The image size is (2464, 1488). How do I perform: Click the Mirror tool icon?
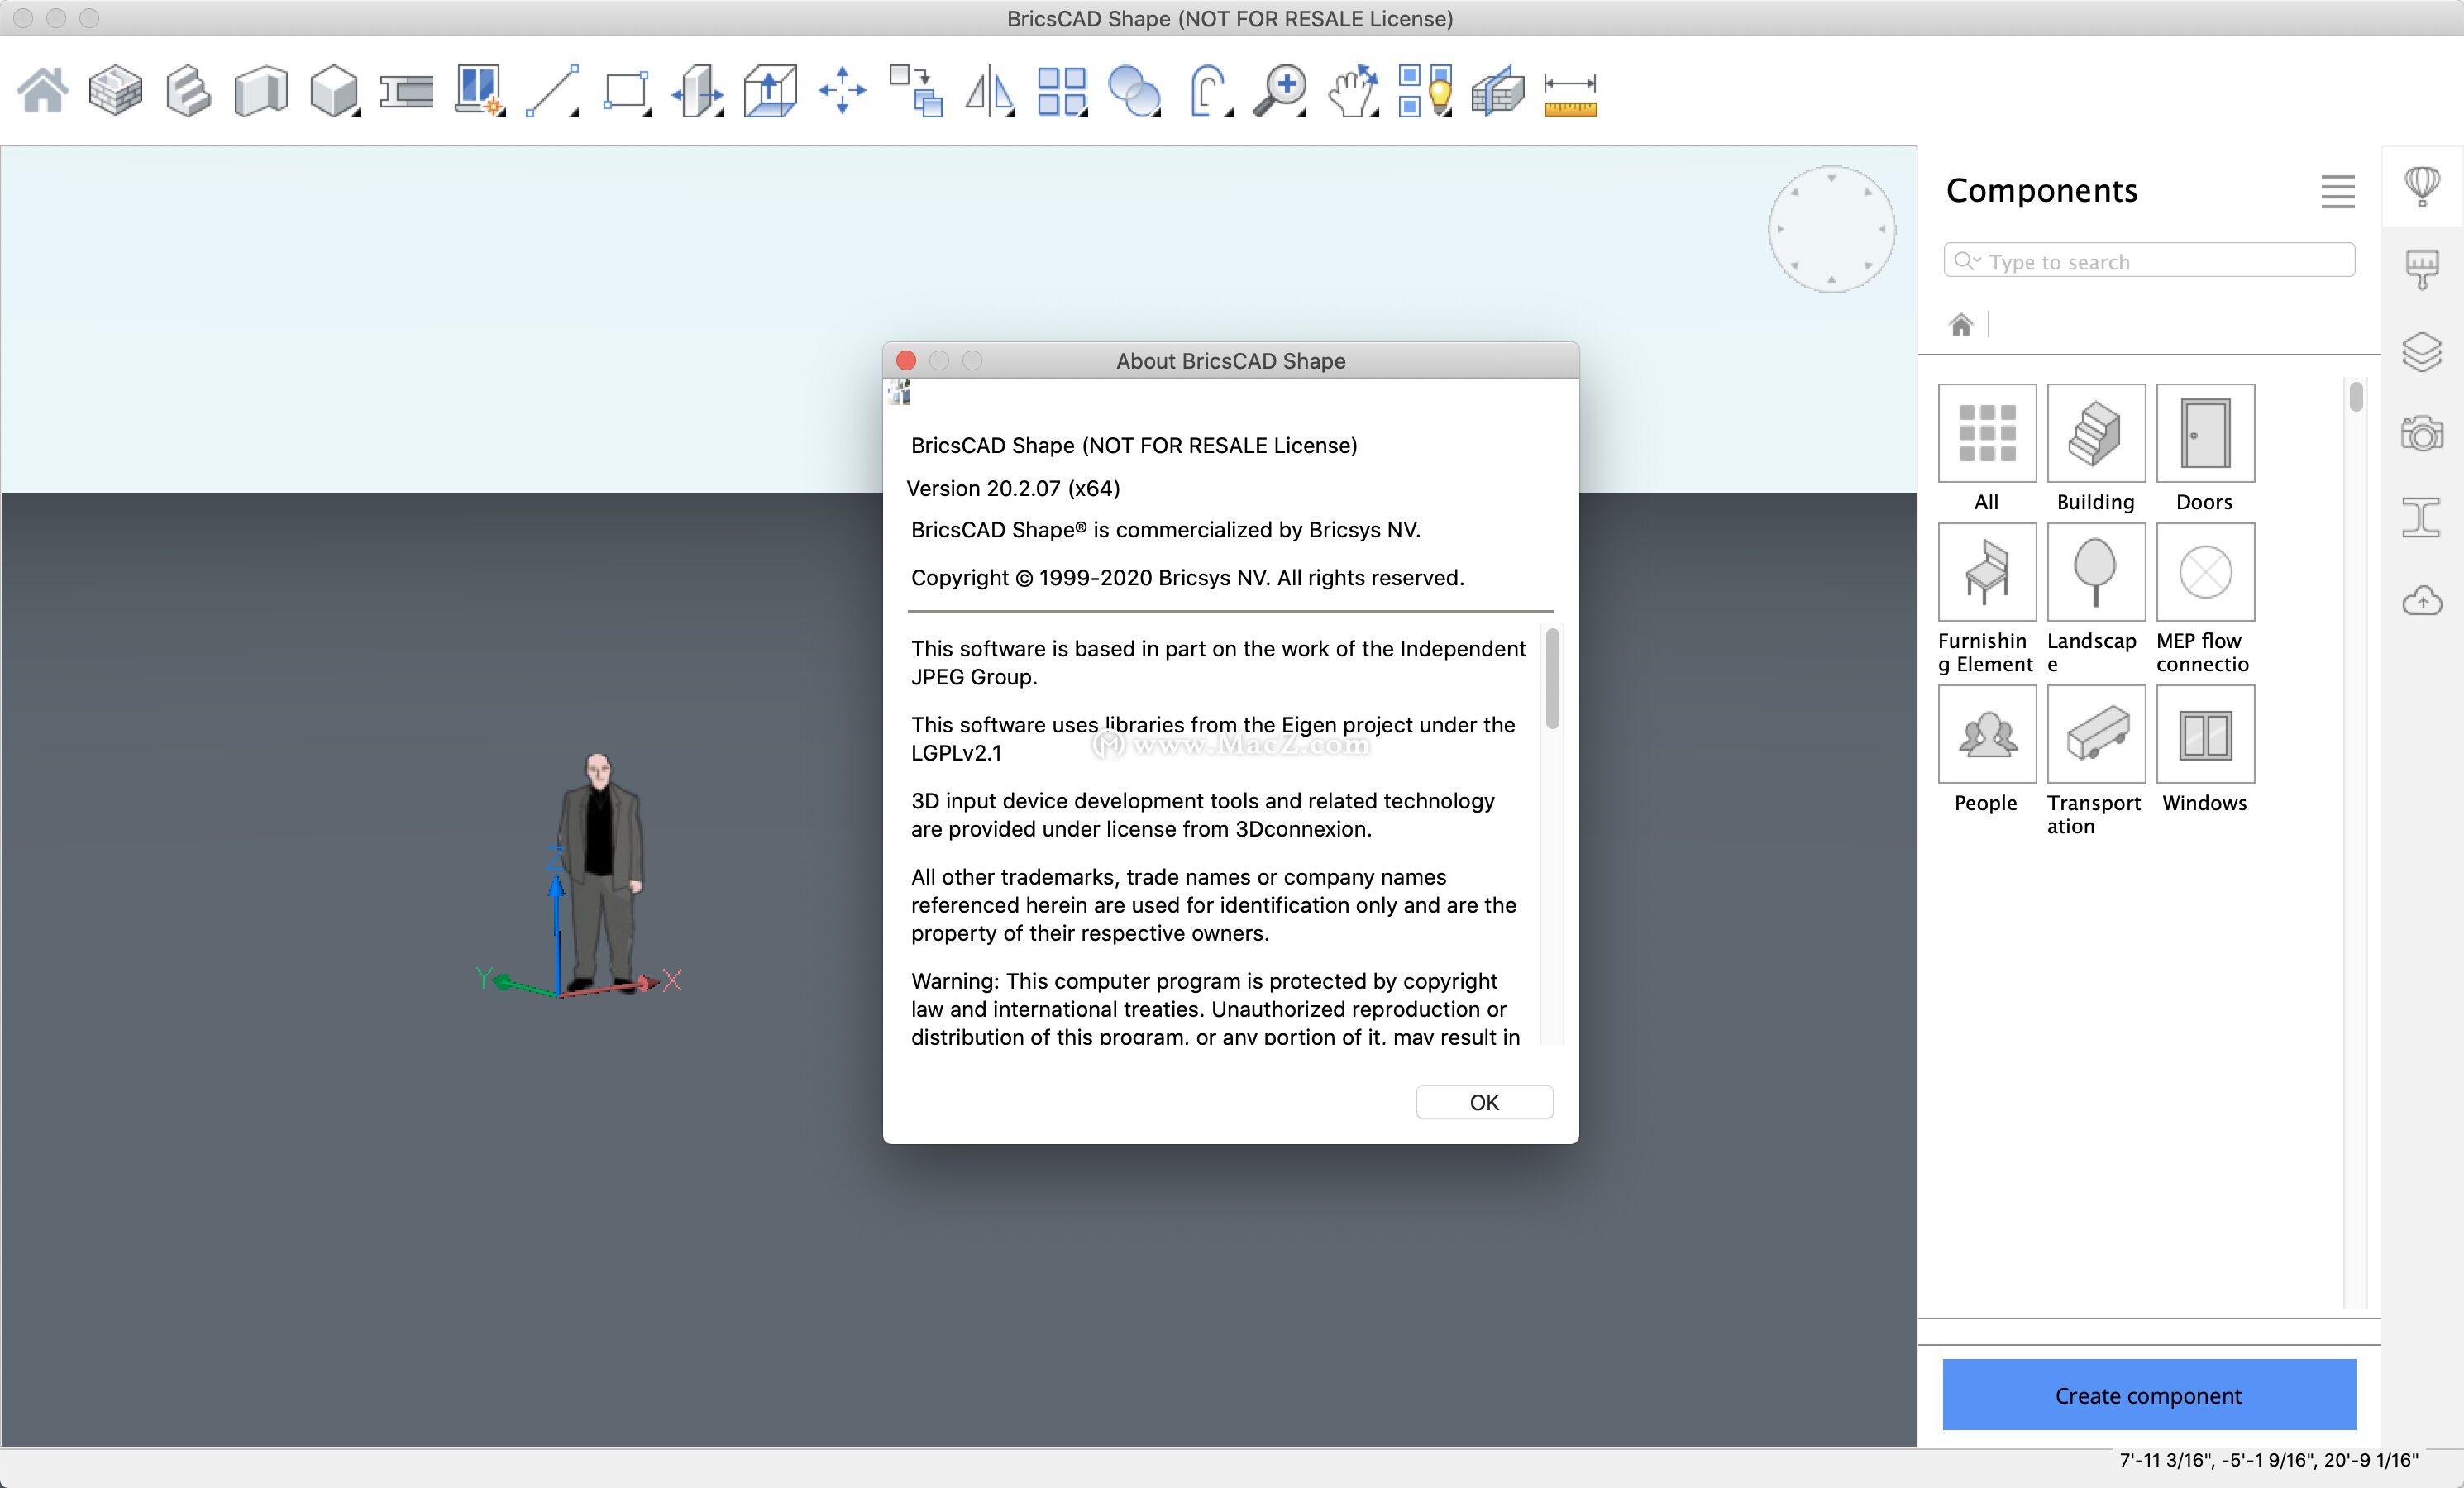click(988, 92)
